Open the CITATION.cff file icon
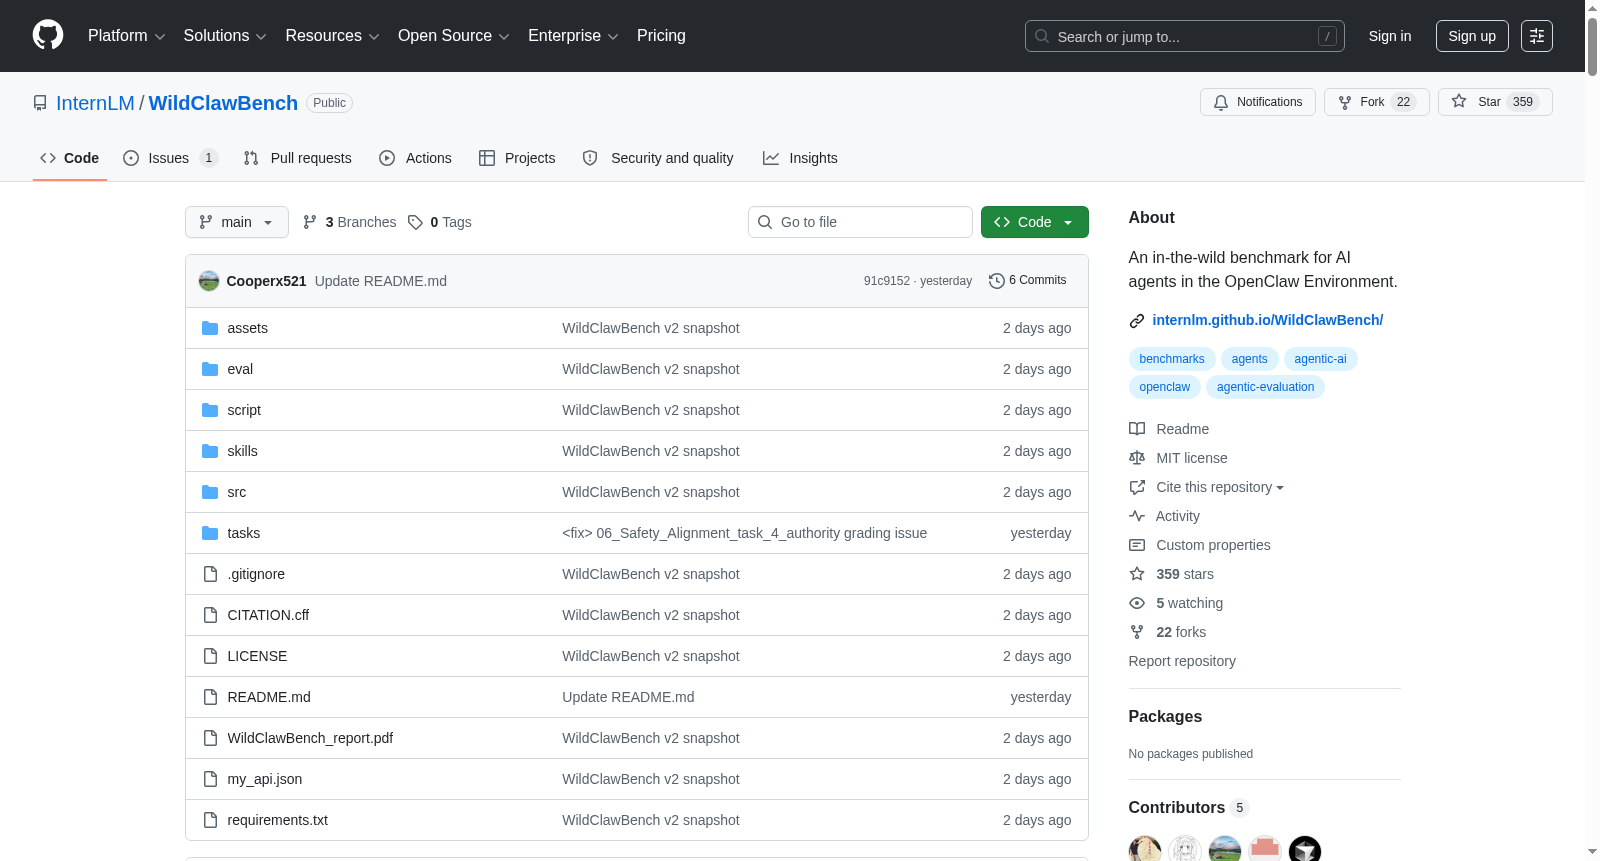Viewport: 1600px width, 861px height. point(210,615)
